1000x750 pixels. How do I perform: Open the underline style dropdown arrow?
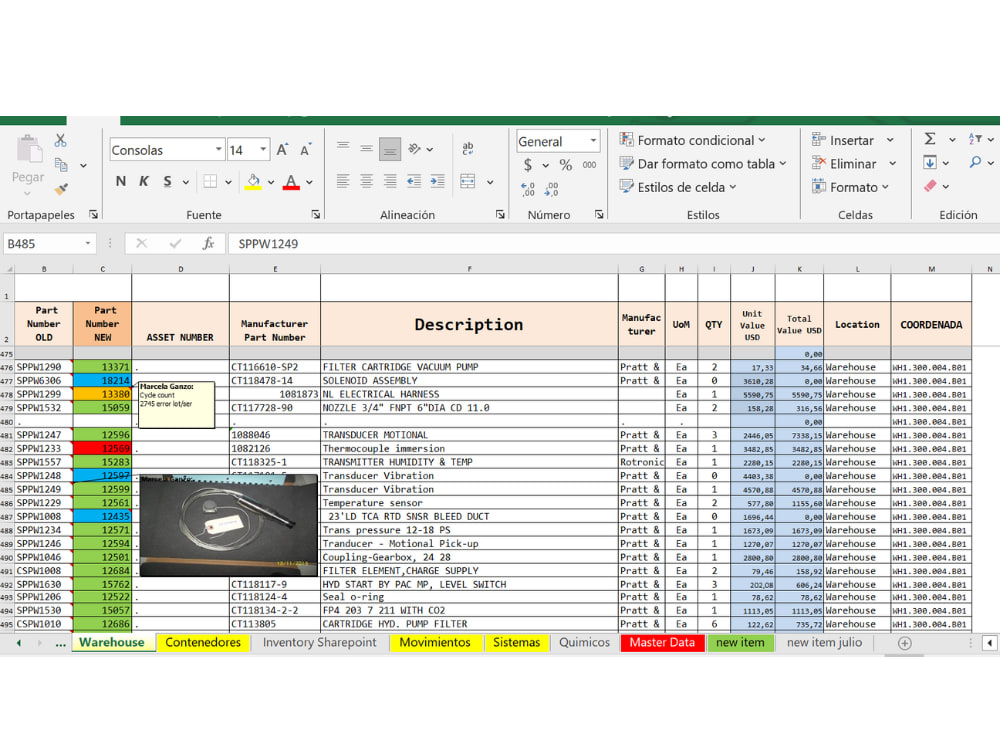pyautogui.click(x=186, y=182)
